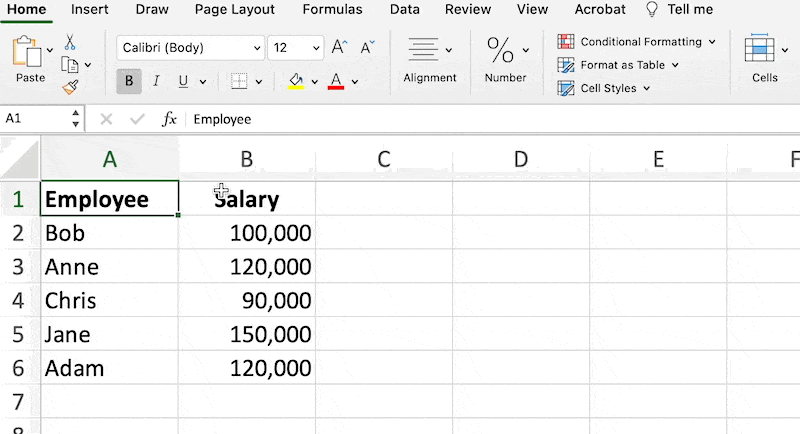
Task: Select cell containing Bob
Action: 110,233
